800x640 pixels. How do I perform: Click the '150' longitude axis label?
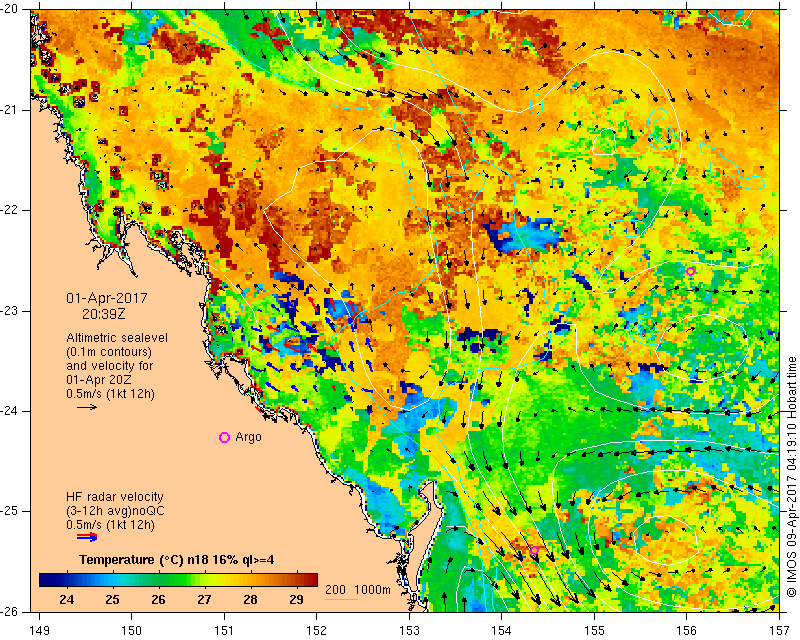[132, 631]
